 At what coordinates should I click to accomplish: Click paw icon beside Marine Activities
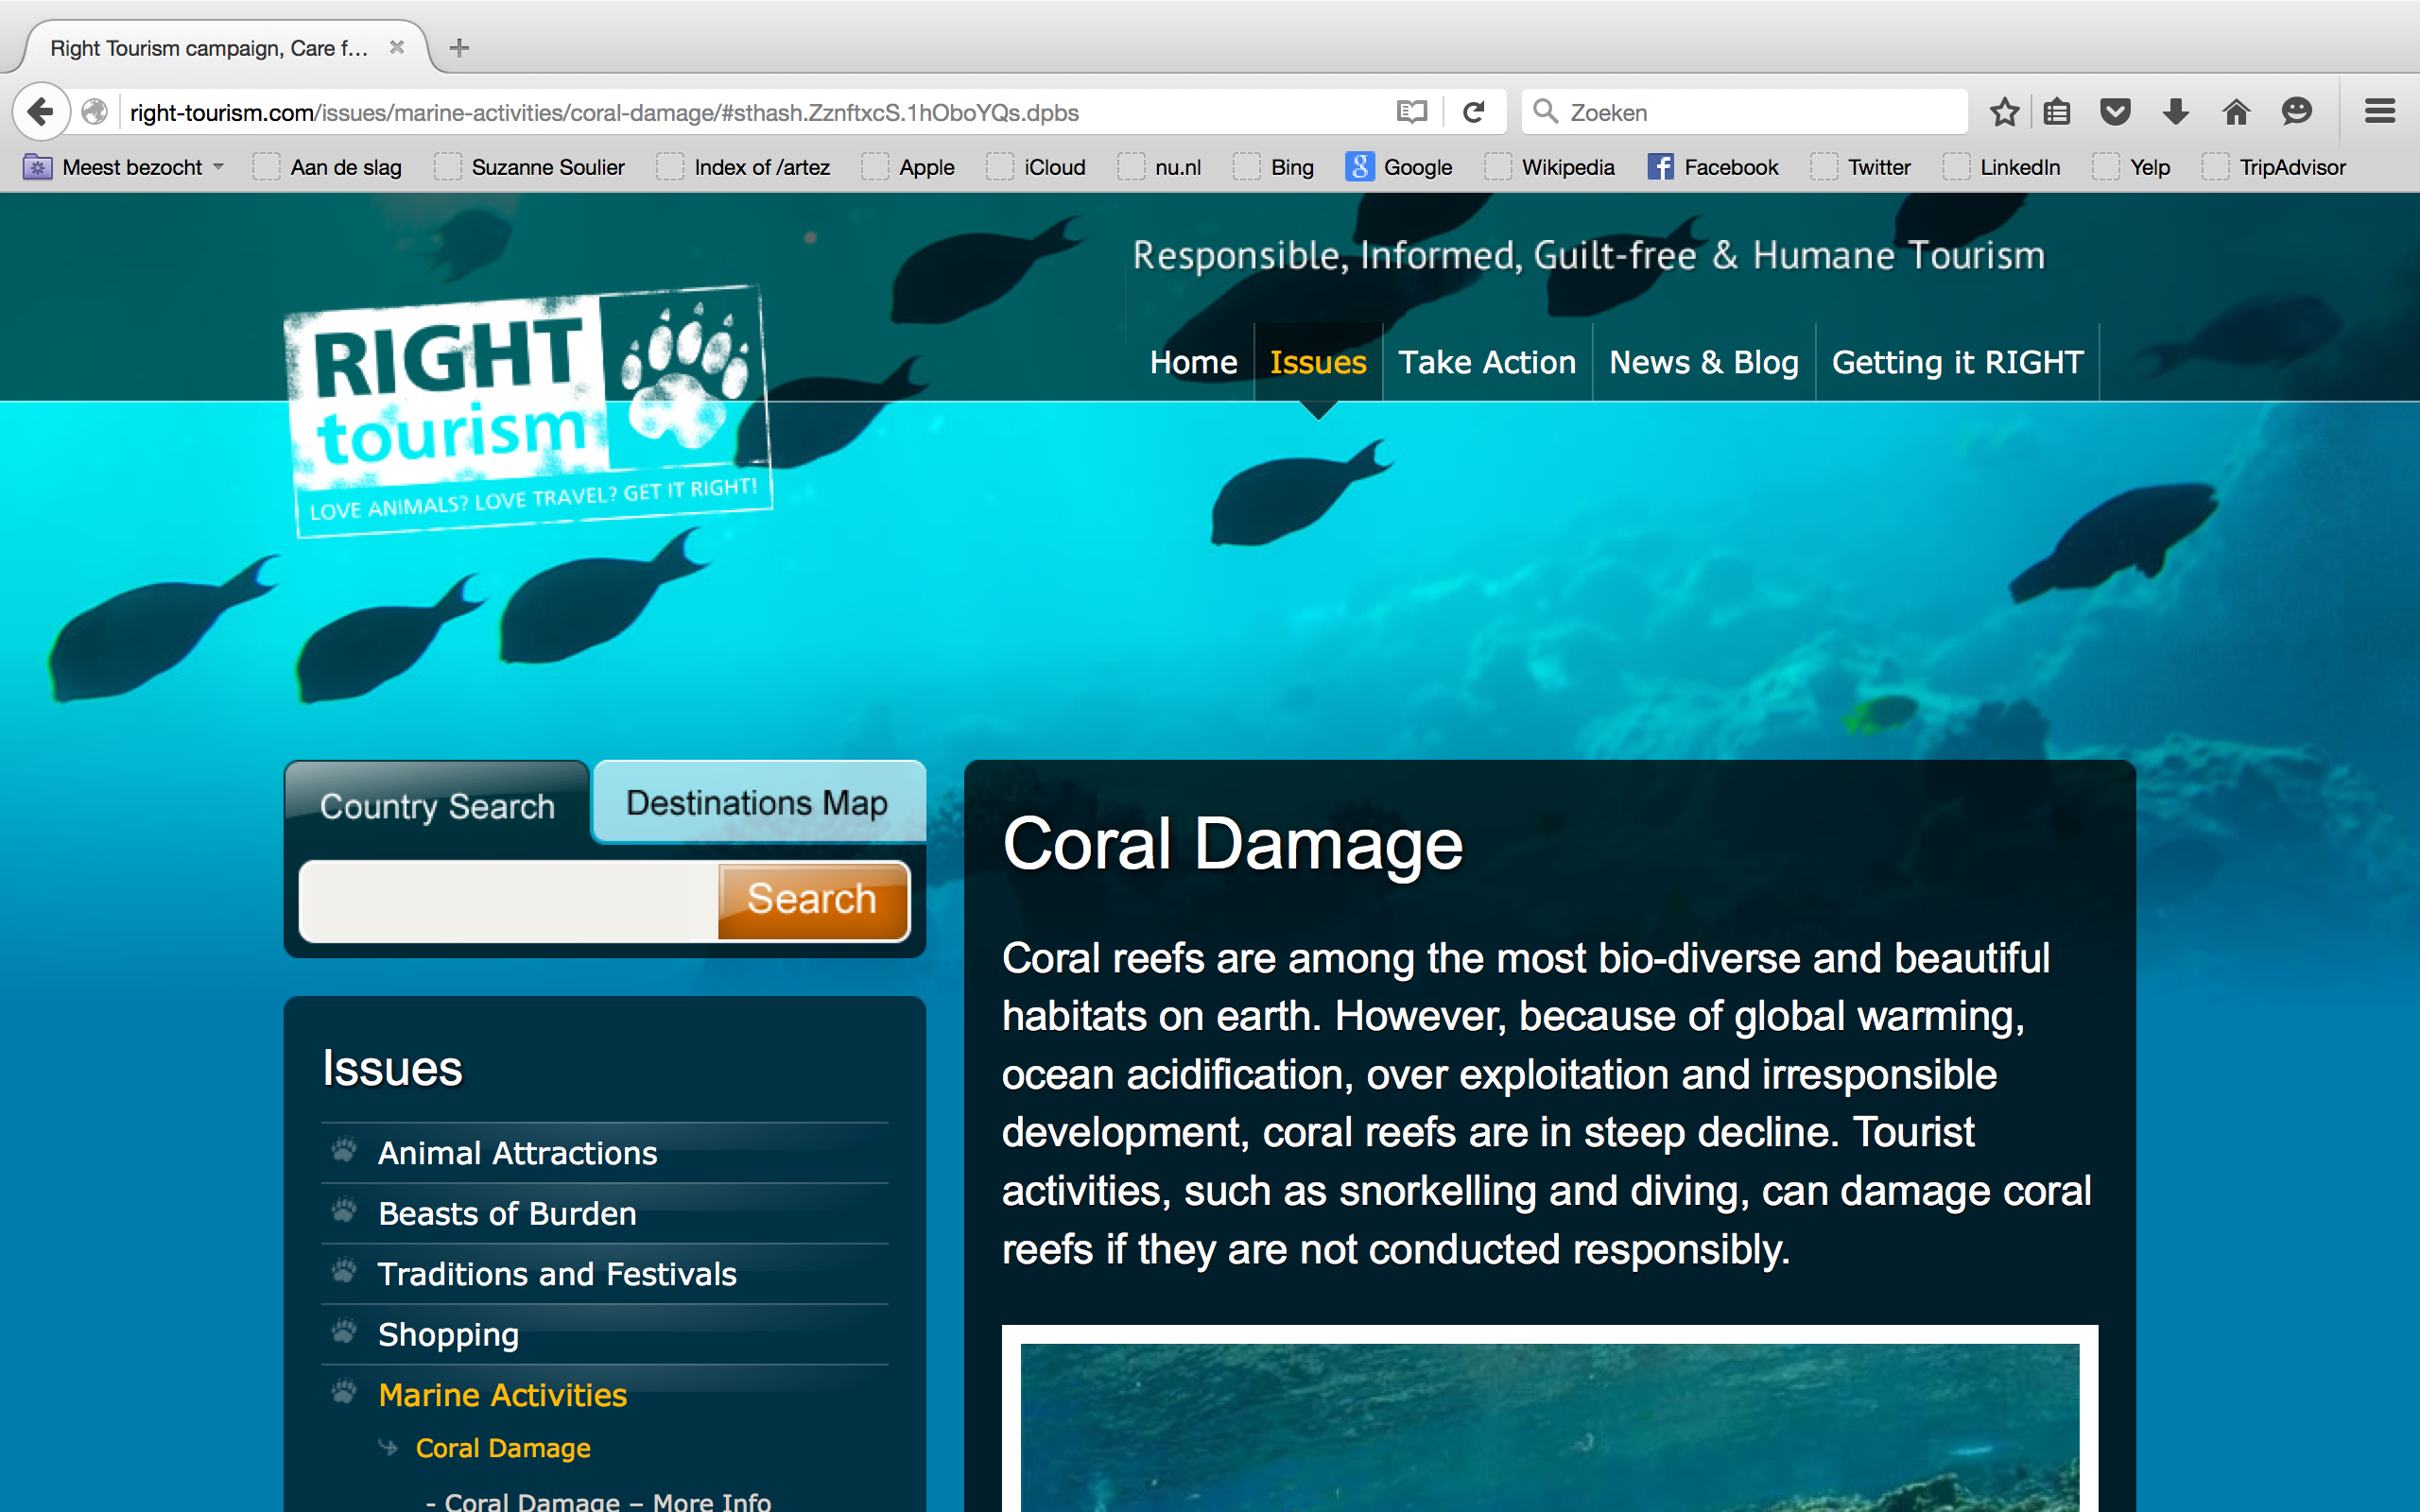(344, 1392)
